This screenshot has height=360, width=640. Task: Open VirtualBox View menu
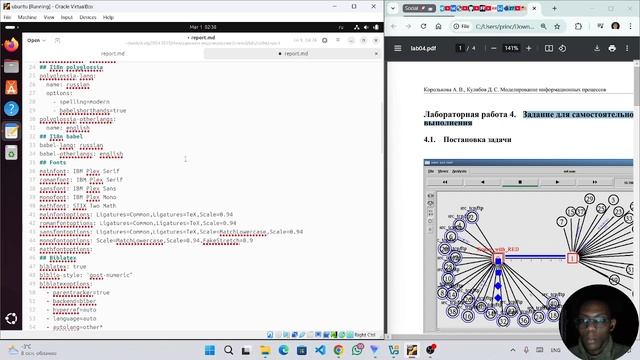(49, 17)
